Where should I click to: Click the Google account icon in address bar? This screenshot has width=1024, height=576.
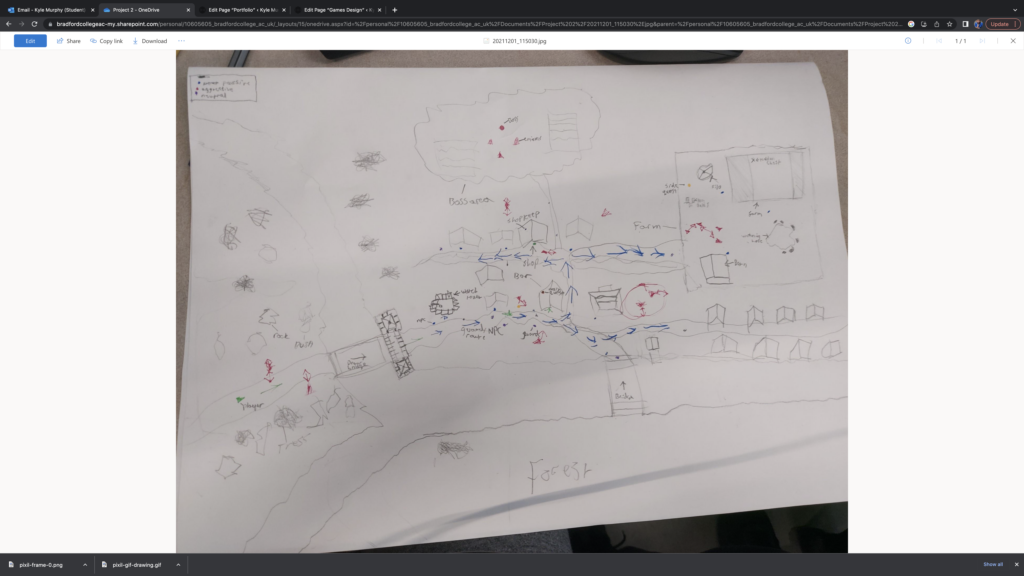pyautogui.click(x=911, y=24)
